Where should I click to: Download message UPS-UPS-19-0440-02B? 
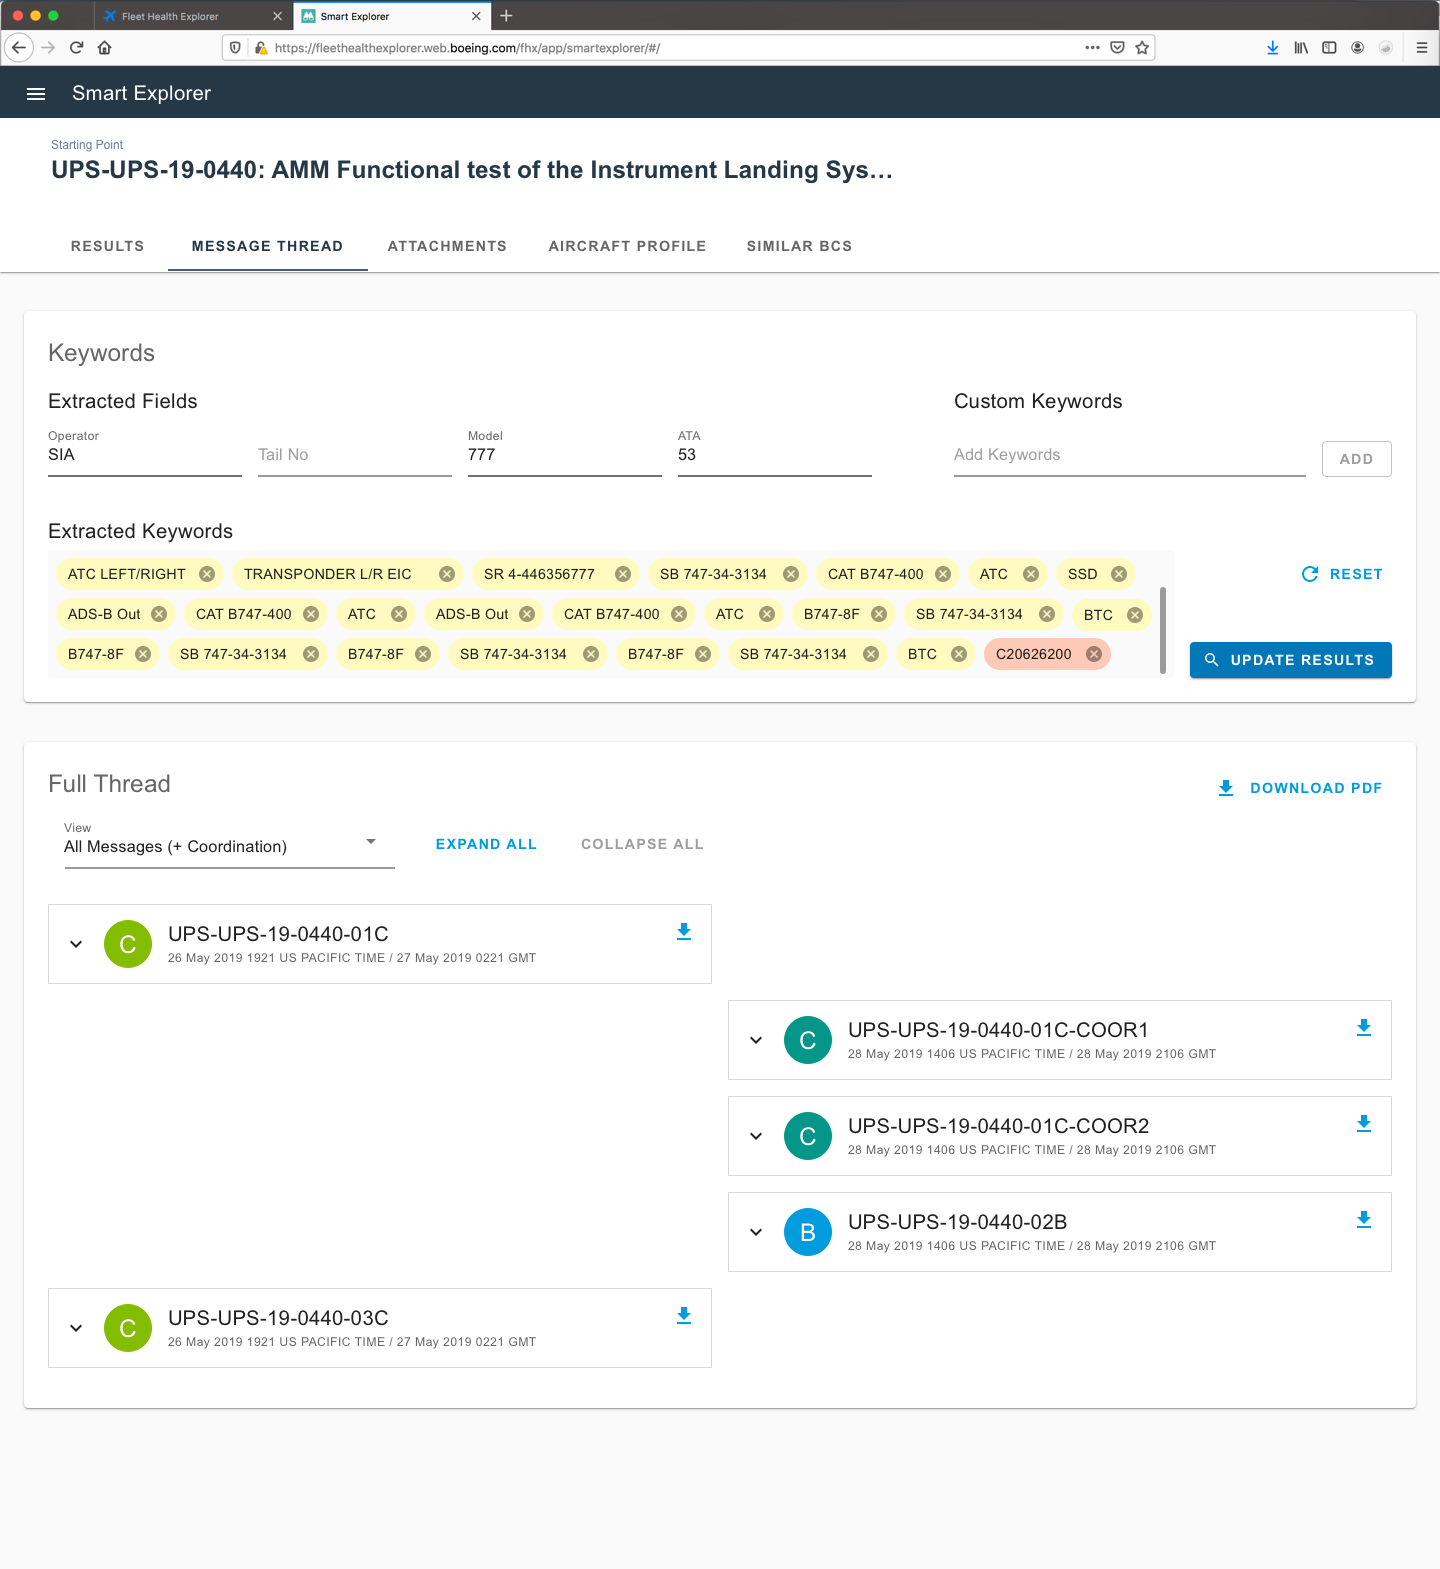[x=1363, y=1220]
